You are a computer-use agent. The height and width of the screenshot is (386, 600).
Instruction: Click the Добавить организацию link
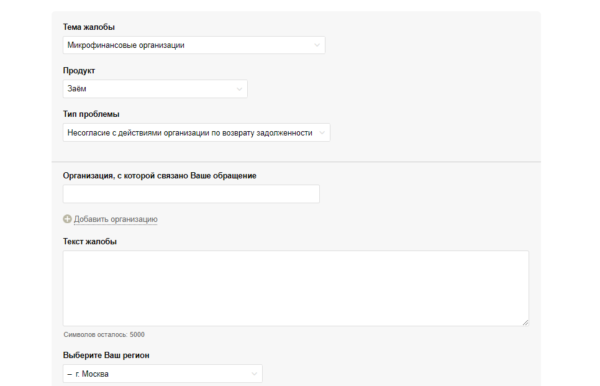pyautogui.click(x=116, y=219)
